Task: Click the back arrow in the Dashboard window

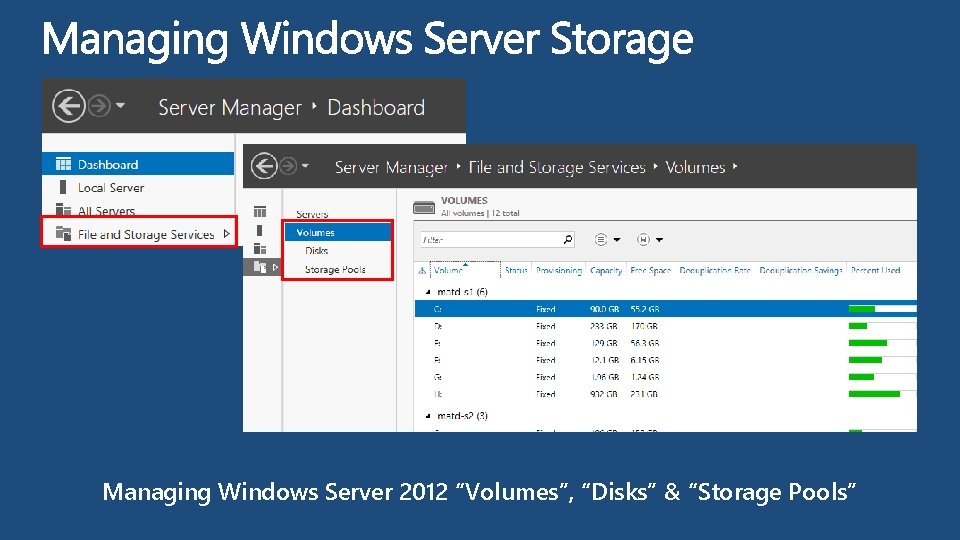Action: click(69, 106)
